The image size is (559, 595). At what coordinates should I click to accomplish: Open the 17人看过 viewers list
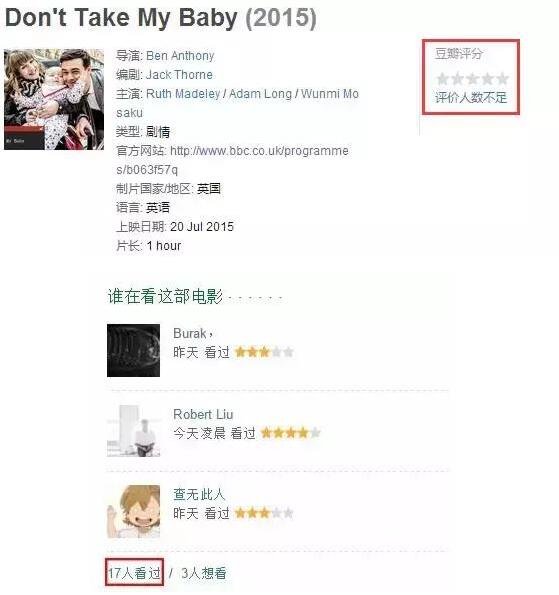point(134,573)
